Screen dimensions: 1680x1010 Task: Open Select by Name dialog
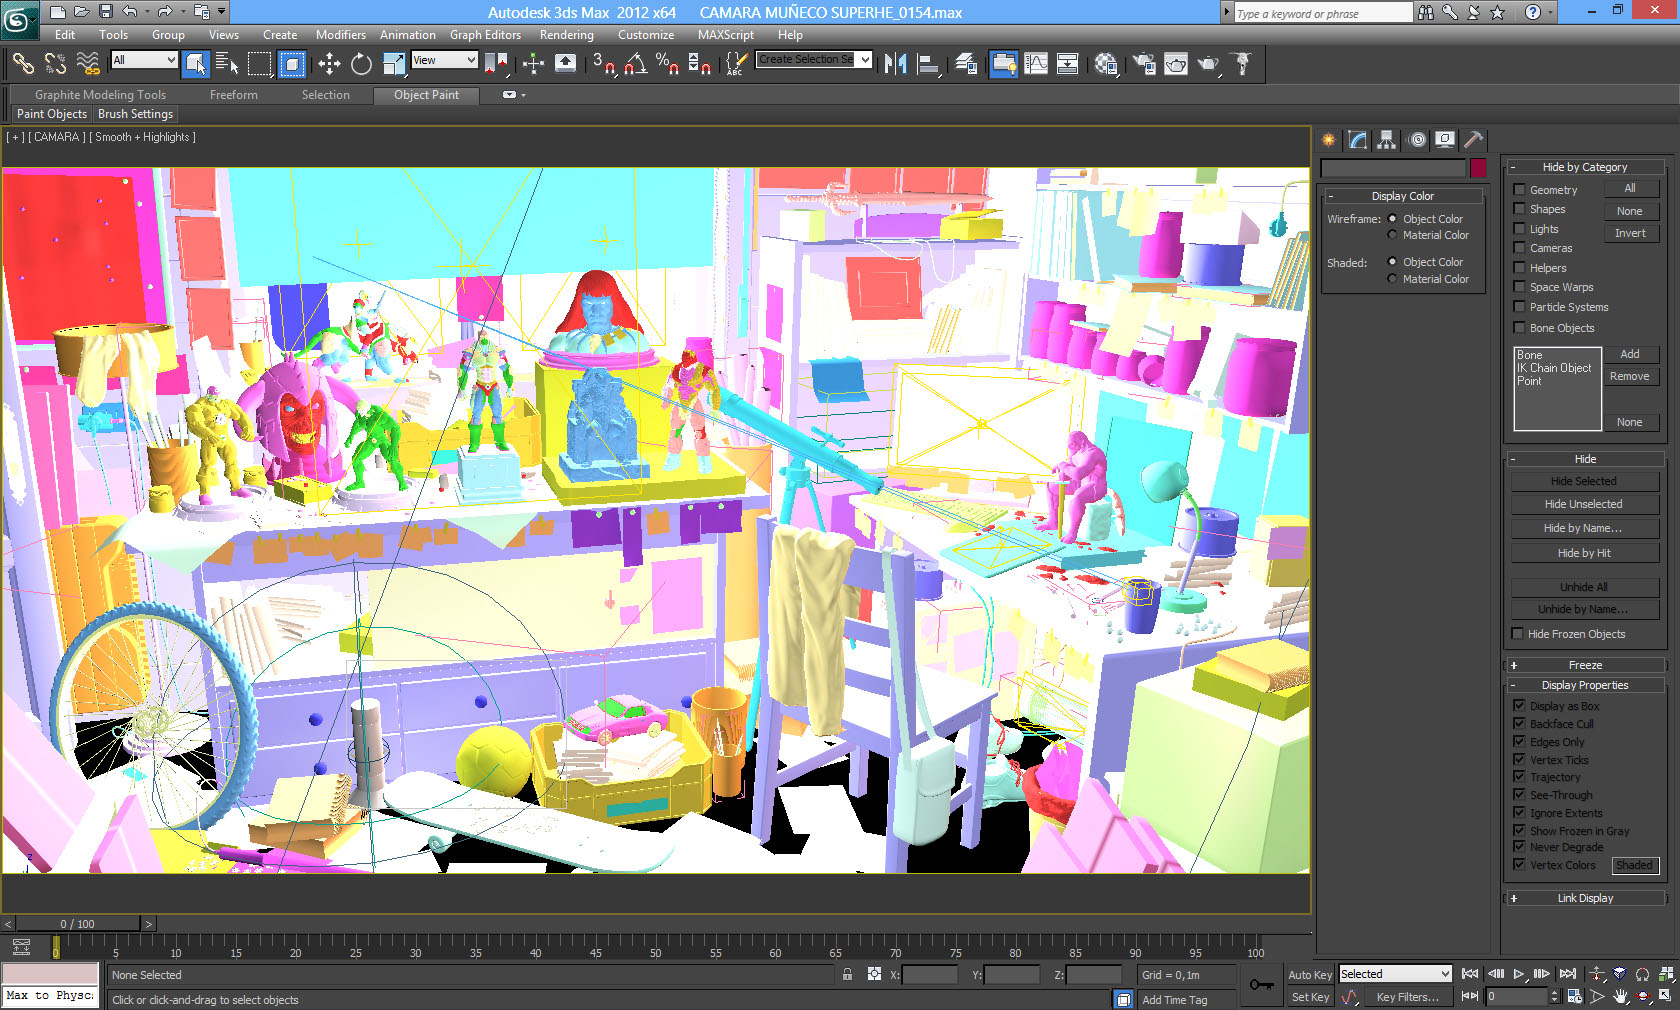pyautogui.click(x=227, y=64)
